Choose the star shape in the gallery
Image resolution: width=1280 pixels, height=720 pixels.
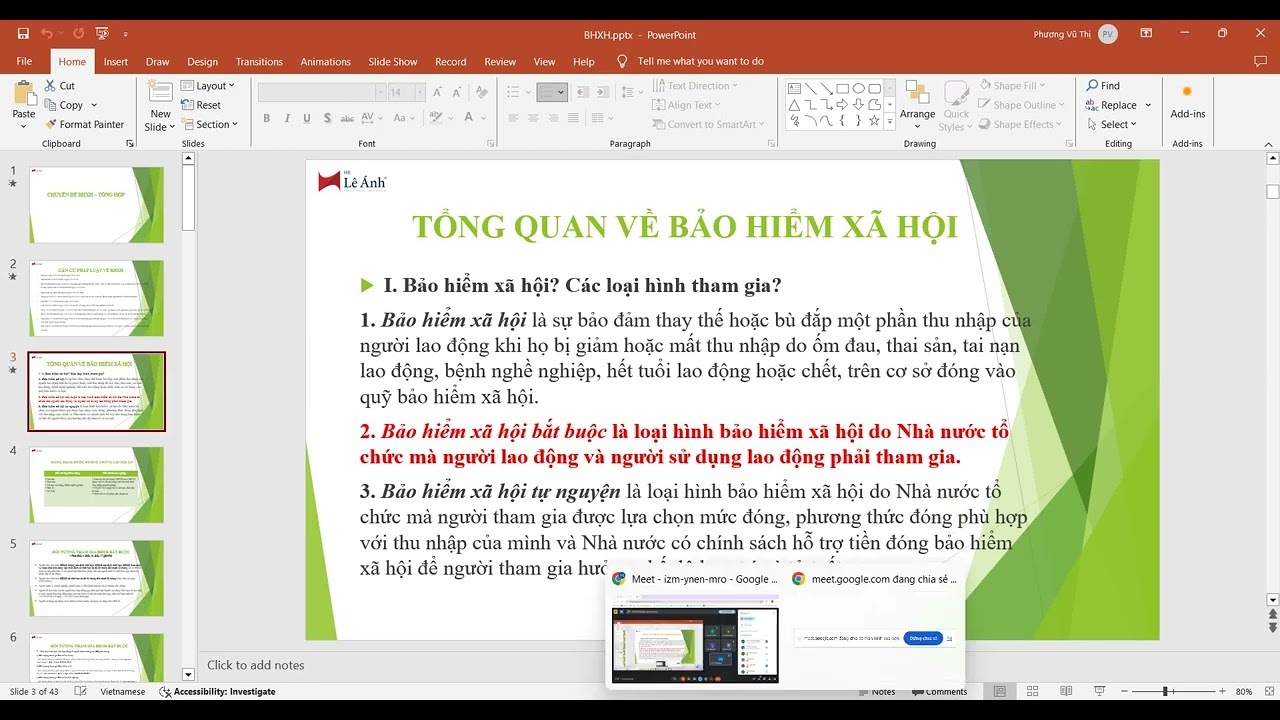[x=875, y=120]
